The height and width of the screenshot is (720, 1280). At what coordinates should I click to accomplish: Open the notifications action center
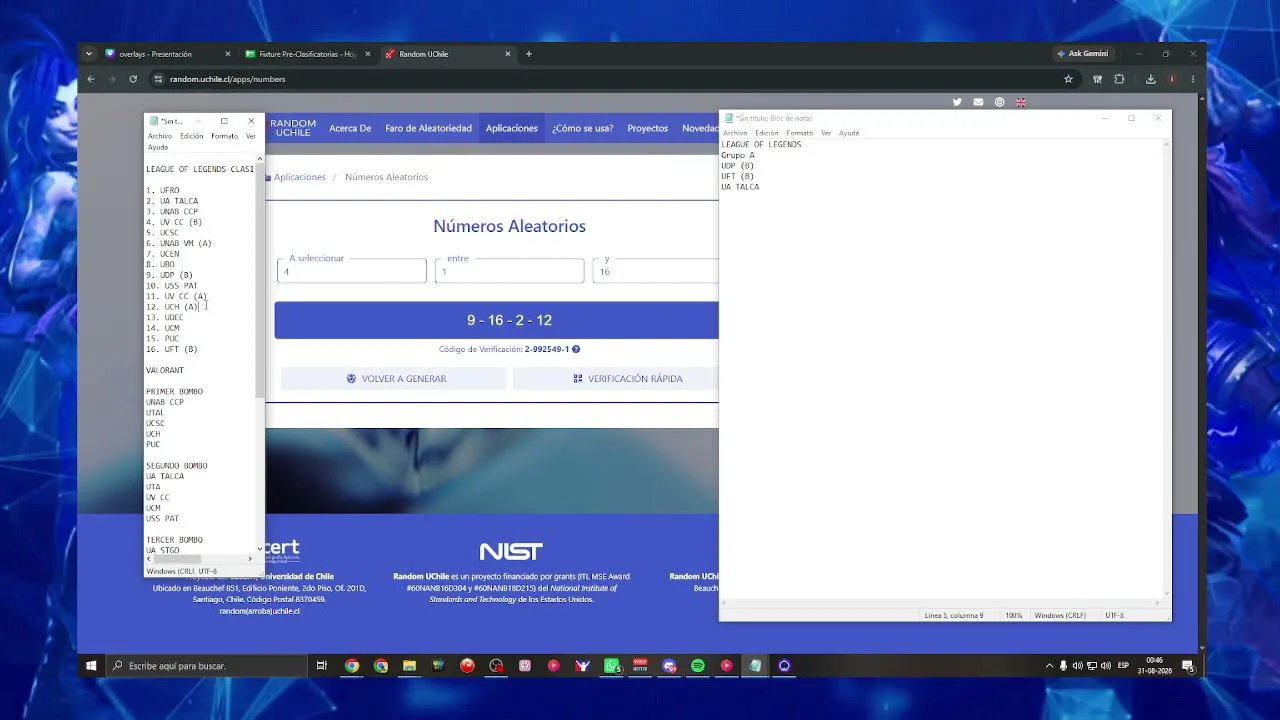(1188, 666)
